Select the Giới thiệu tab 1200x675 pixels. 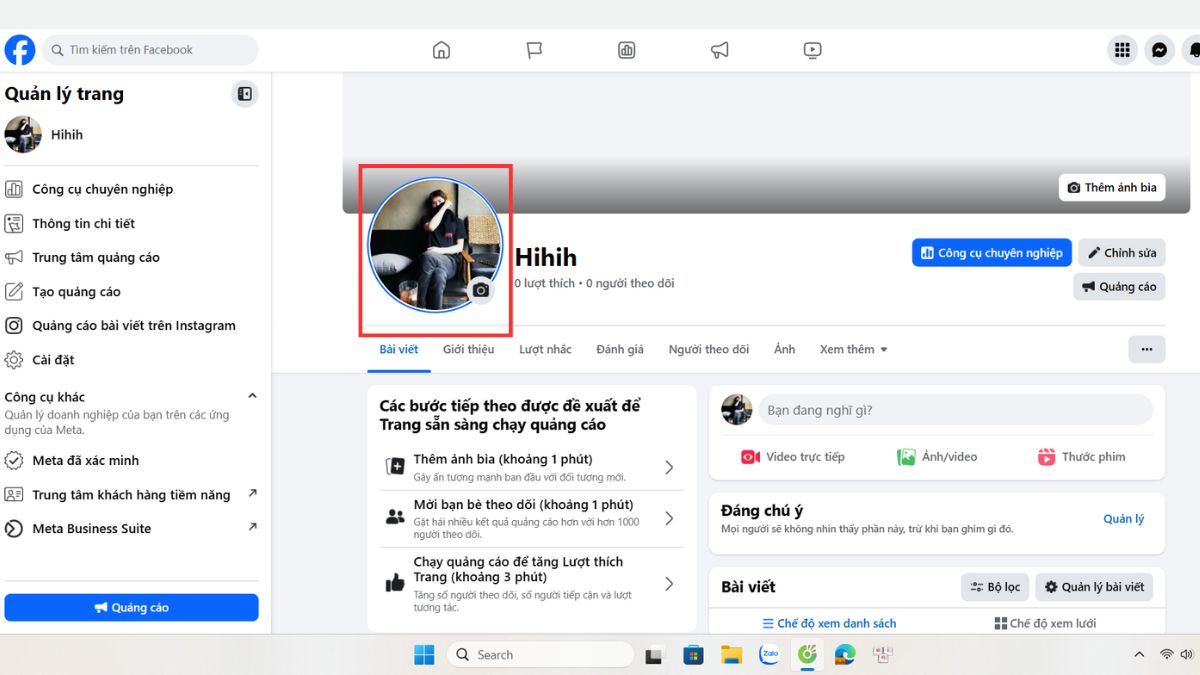click(x=469, y=349)
